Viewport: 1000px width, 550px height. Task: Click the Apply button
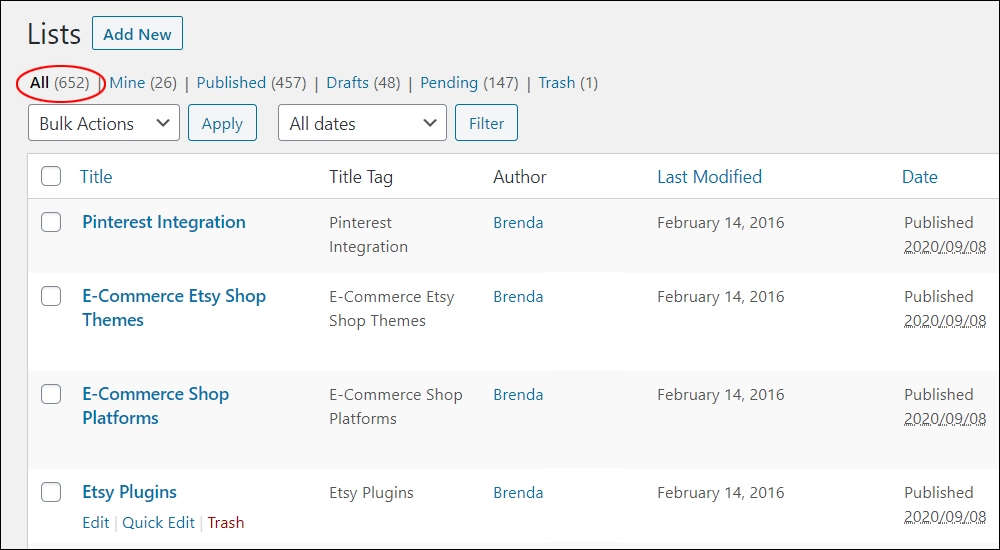coord(222,123)
